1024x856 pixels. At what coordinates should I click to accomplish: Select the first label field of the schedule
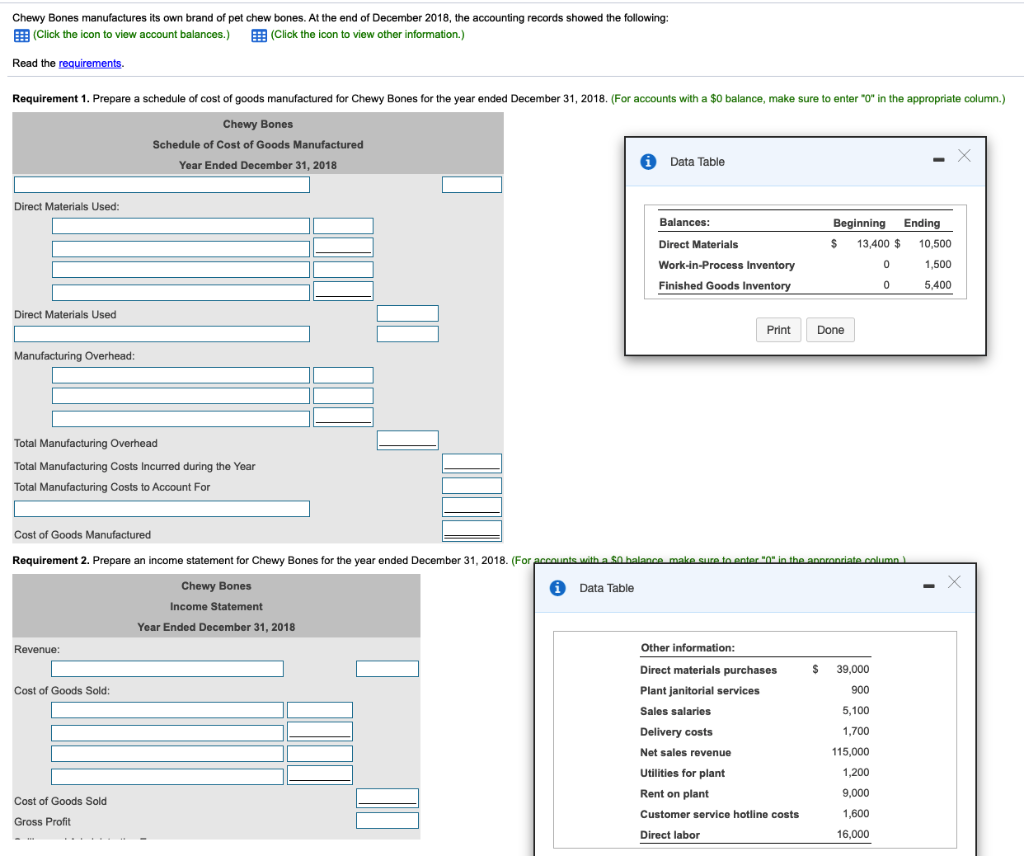pos(162,185)
